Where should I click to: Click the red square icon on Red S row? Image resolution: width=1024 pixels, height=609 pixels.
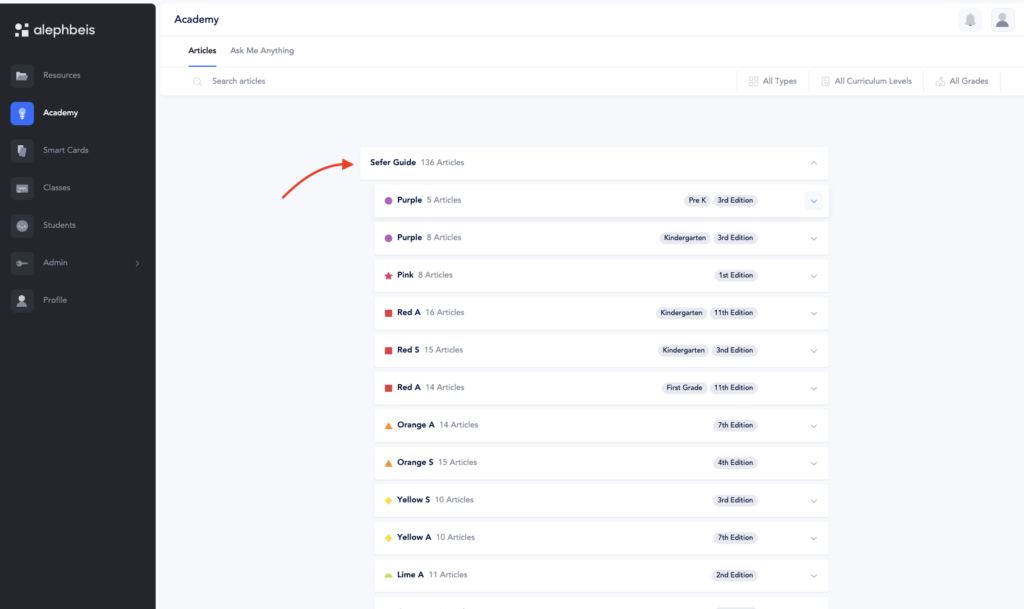388,351
